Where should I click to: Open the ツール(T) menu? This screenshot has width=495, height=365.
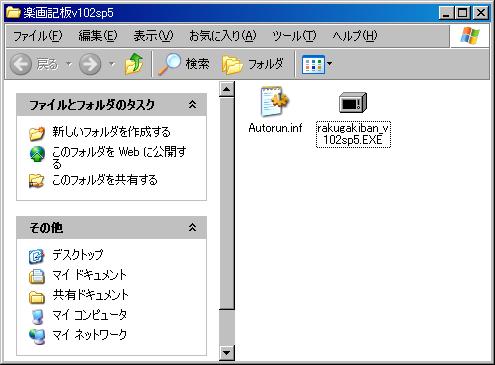point(294,36)
